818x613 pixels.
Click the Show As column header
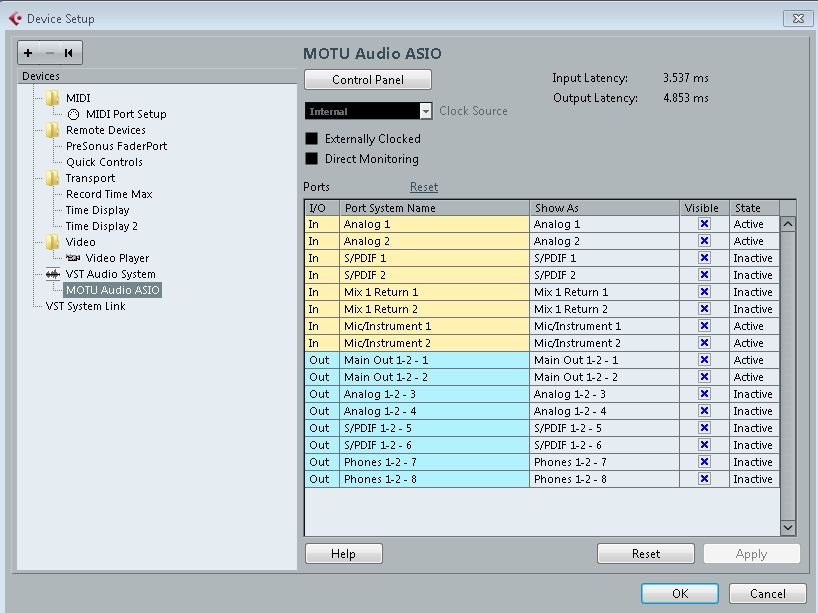click(604, 208)
